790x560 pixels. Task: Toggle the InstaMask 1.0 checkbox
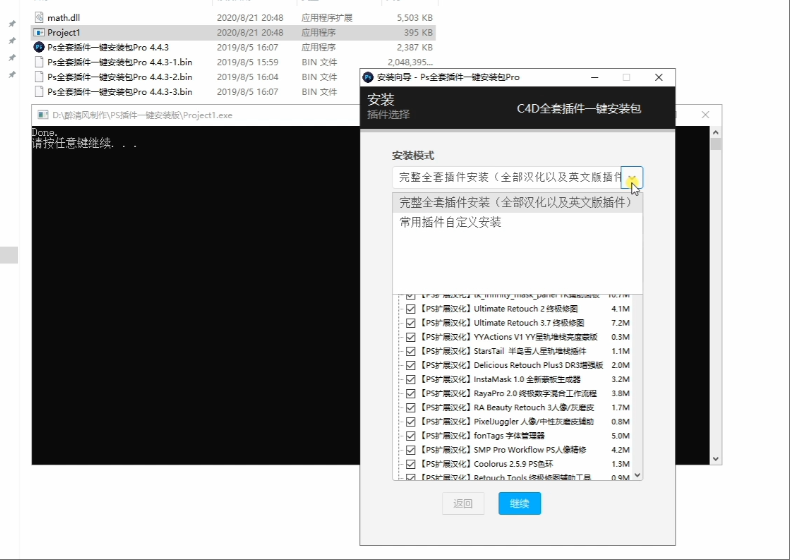[410, 380]
